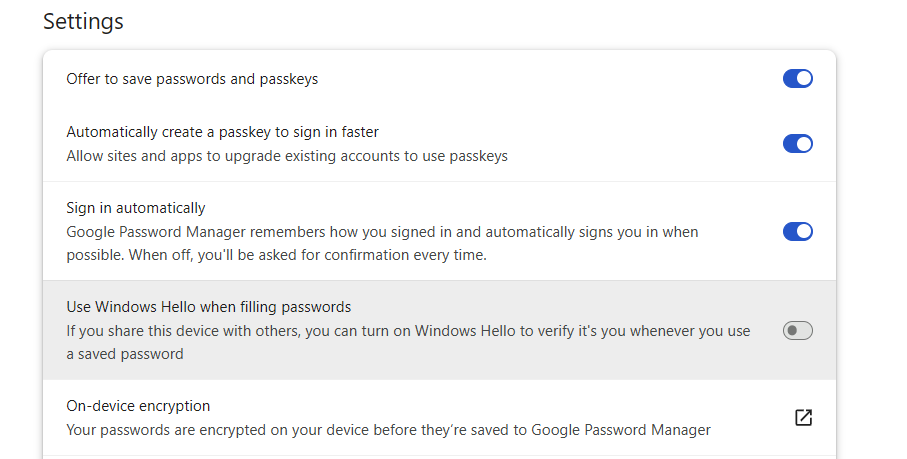
Task: Click 'Automatically create a passkey' title text
Action: [x=223, y=132]
